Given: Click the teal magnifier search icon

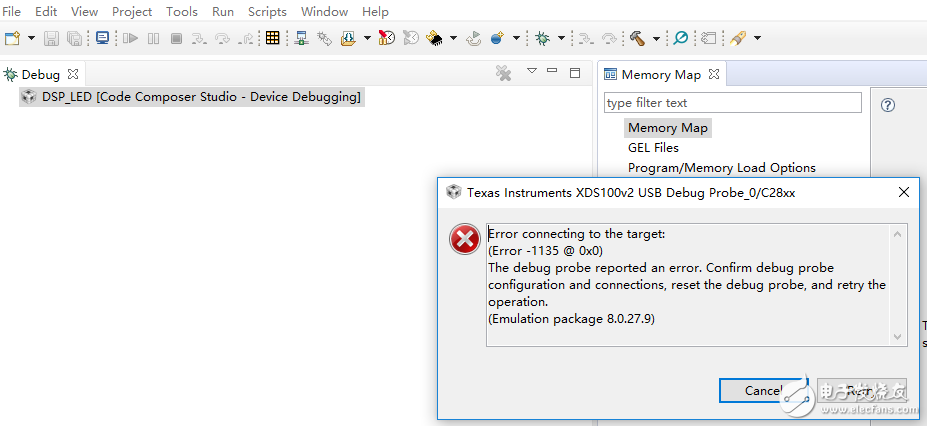Looking at the screenshot, I should coord(680,38).
